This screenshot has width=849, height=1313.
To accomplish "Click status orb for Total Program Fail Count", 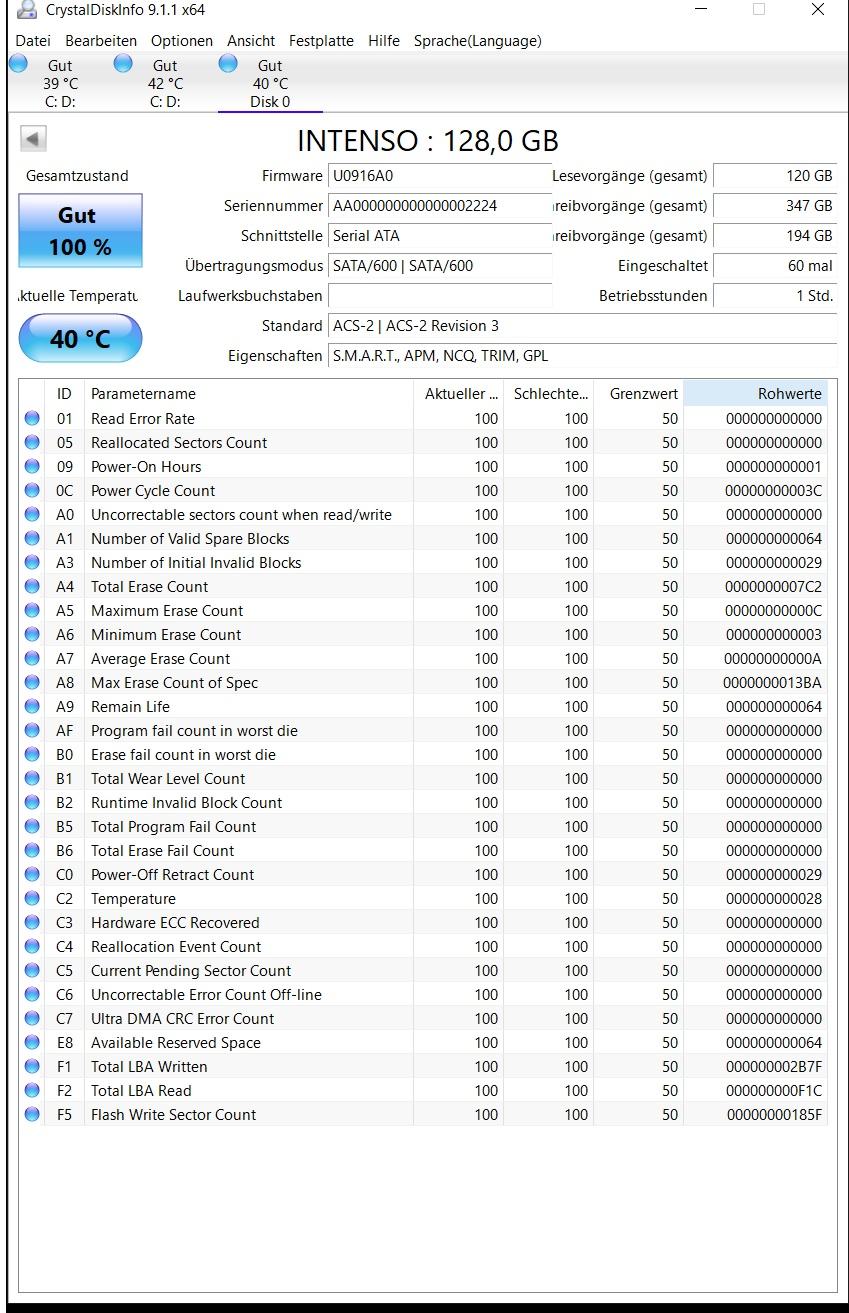I will pyautogui.click(x=32, y=827).
